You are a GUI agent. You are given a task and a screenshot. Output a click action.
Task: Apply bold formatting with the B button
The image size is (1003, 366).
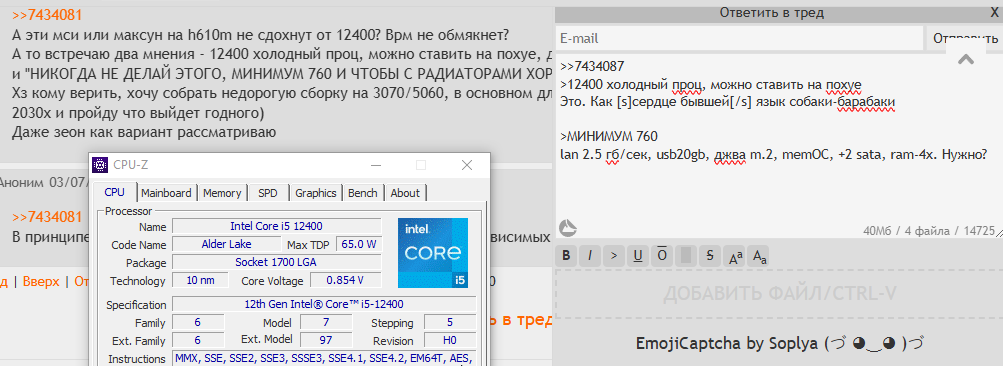(566, 256)
